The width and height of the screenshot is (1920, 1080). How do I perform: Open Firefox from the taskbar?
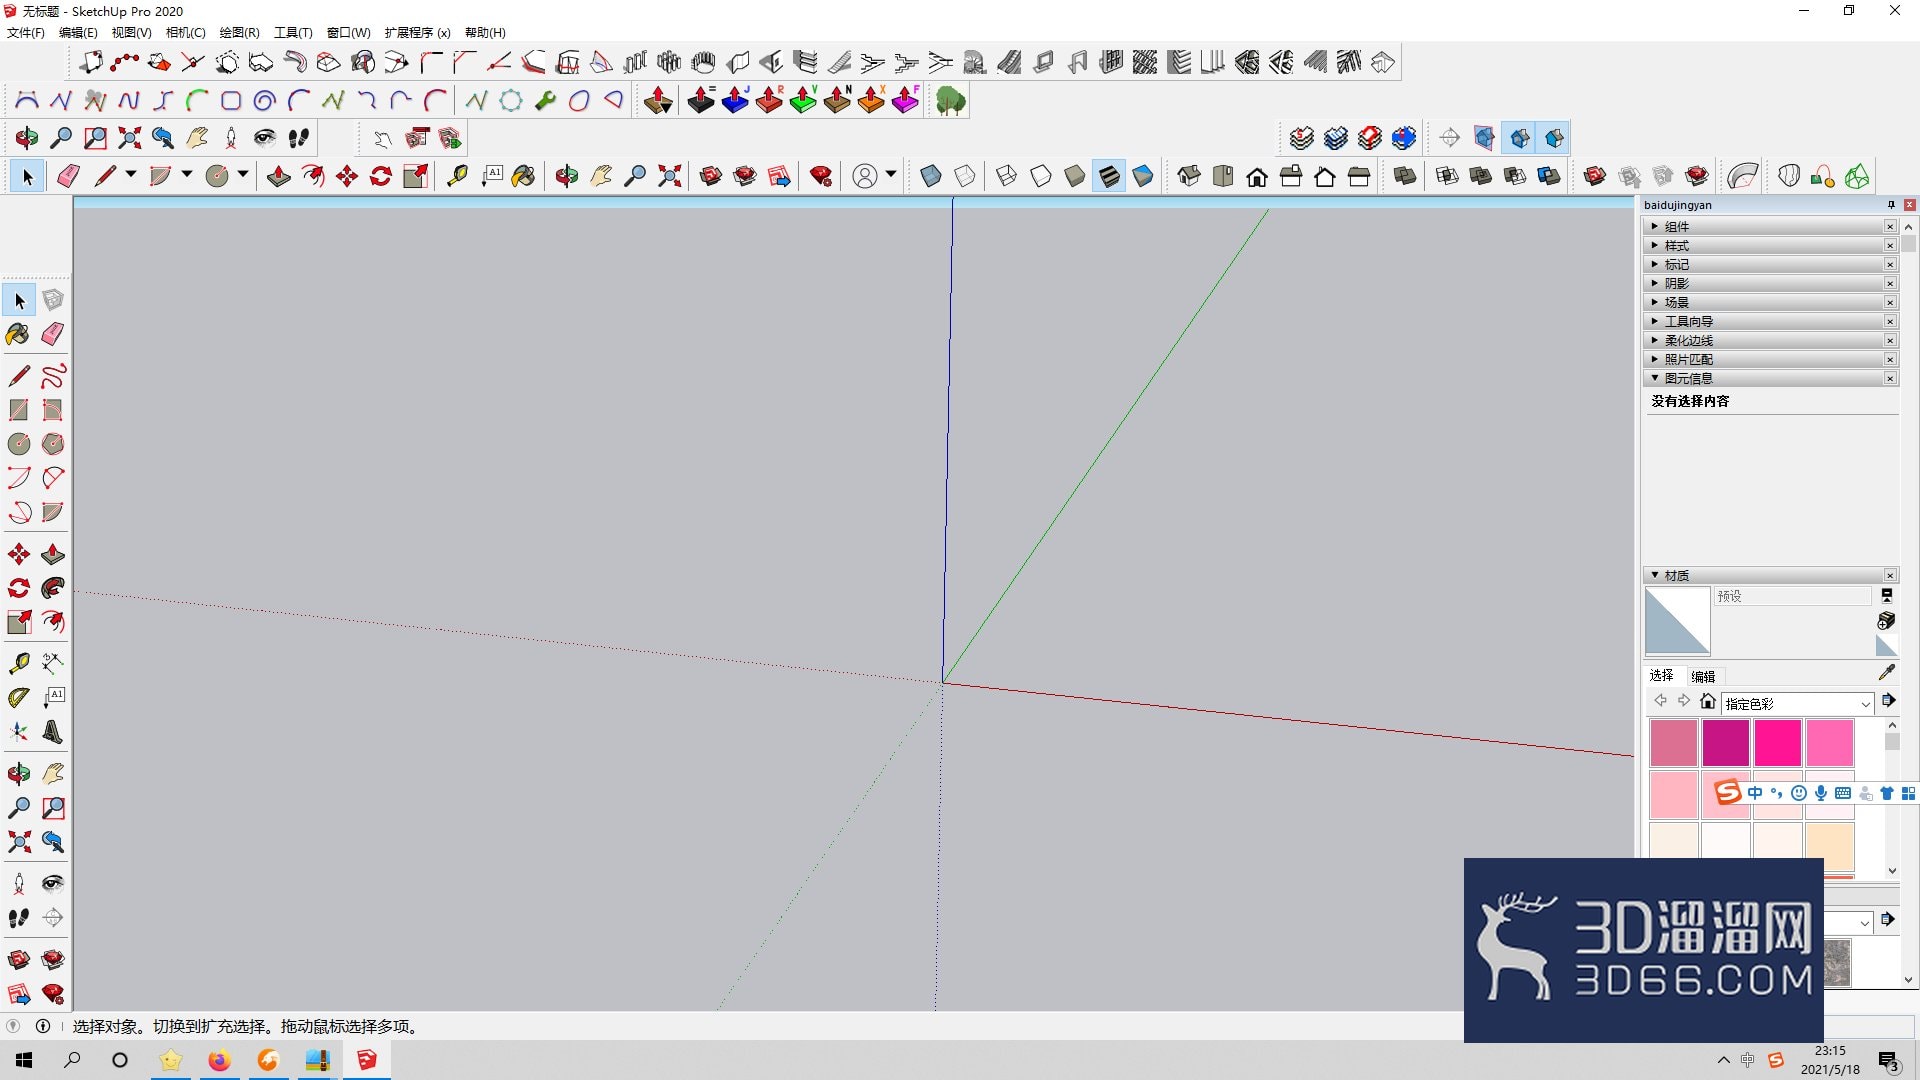point(219,1061)
